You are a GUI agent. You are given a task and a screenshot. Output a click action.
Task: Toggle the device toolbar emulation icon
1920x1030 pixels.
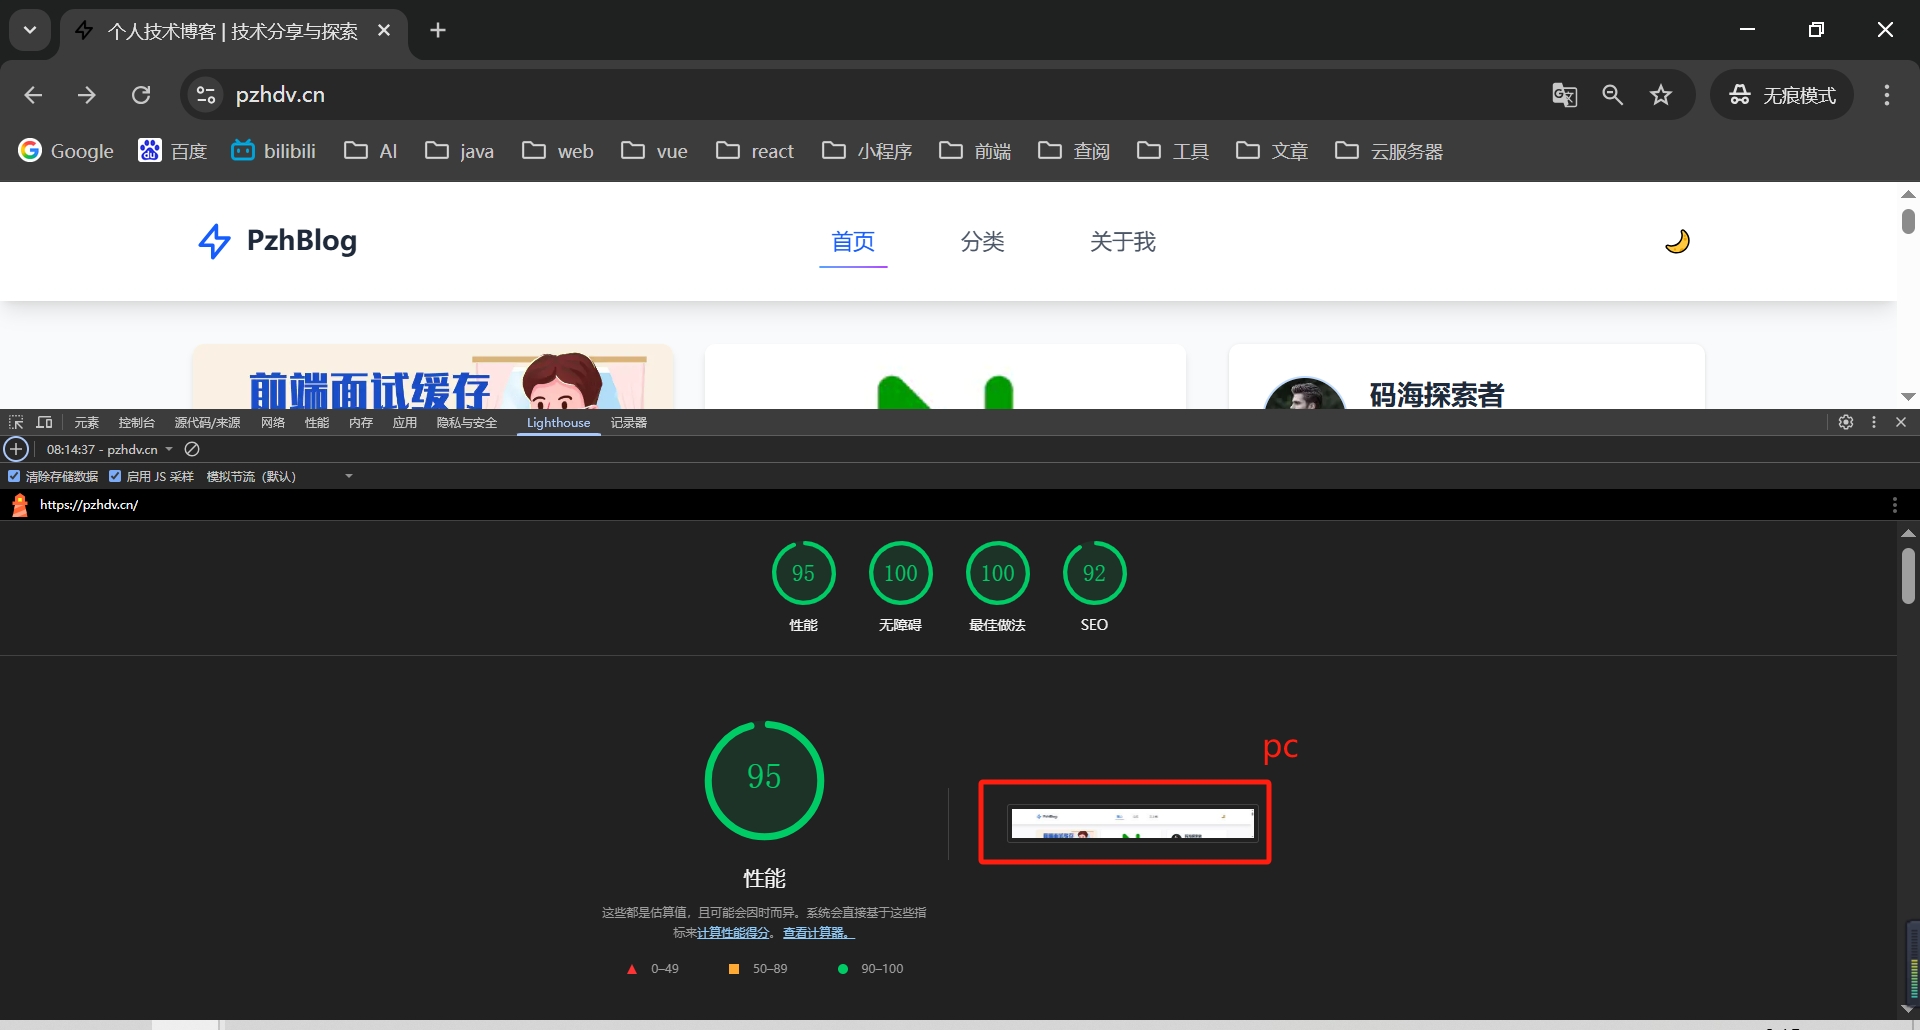tap(44, 422)
